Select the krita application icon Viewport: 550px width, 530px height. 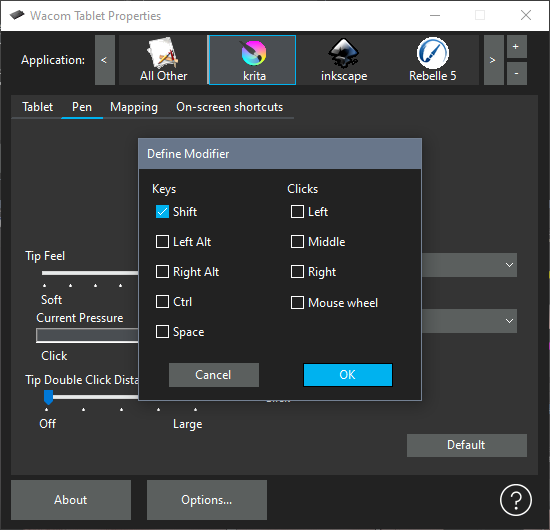pos(252,60)
